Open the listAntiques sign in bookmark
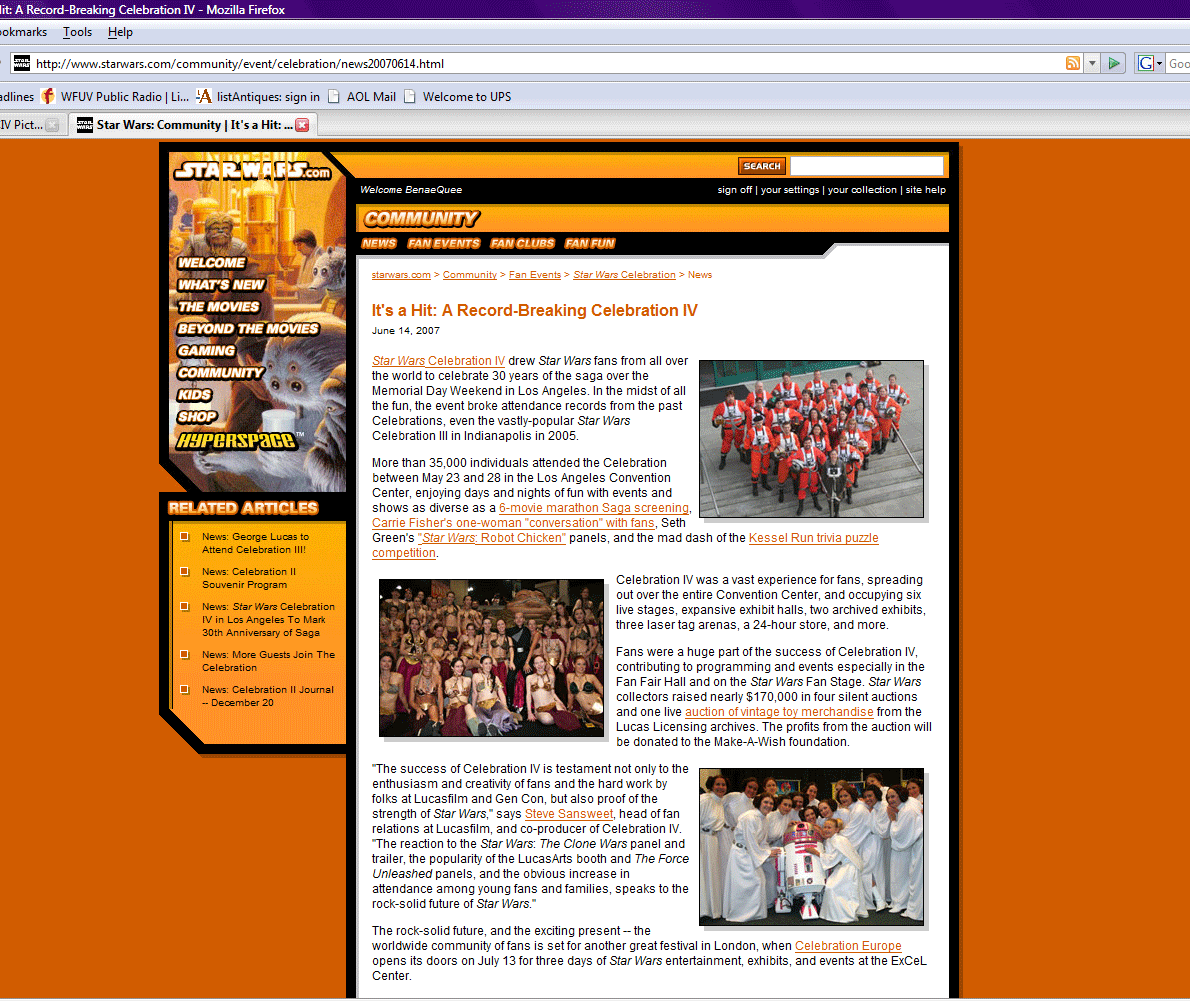1190x1001 pixels. click(x=258, y=96)
